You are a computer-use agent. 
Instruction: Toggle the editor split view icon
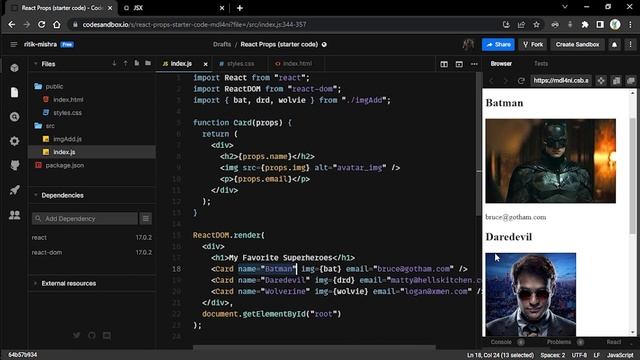pyautogui.click(x=444, y=64)
